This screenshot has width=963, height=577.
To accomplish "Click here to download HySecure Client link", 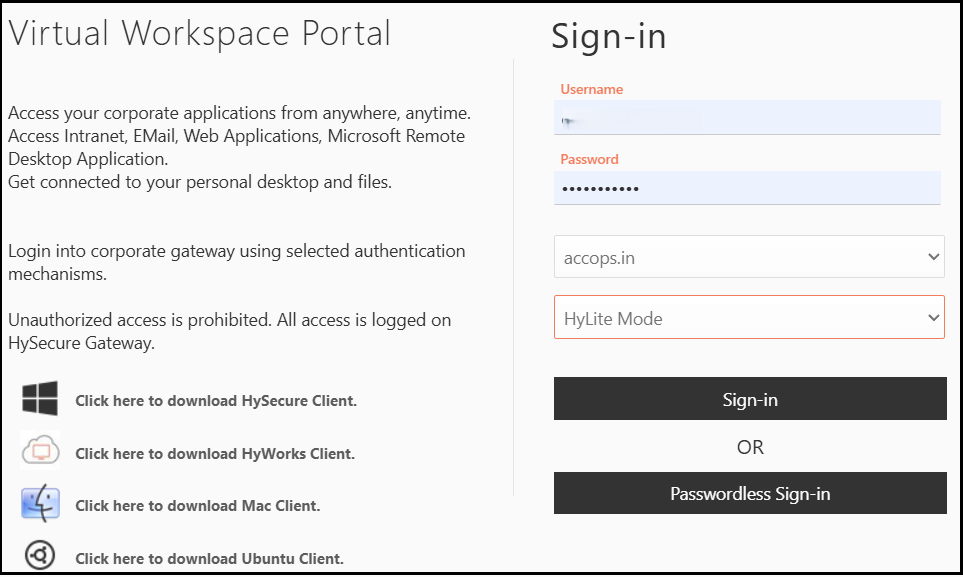I will (x=216, y=401).
